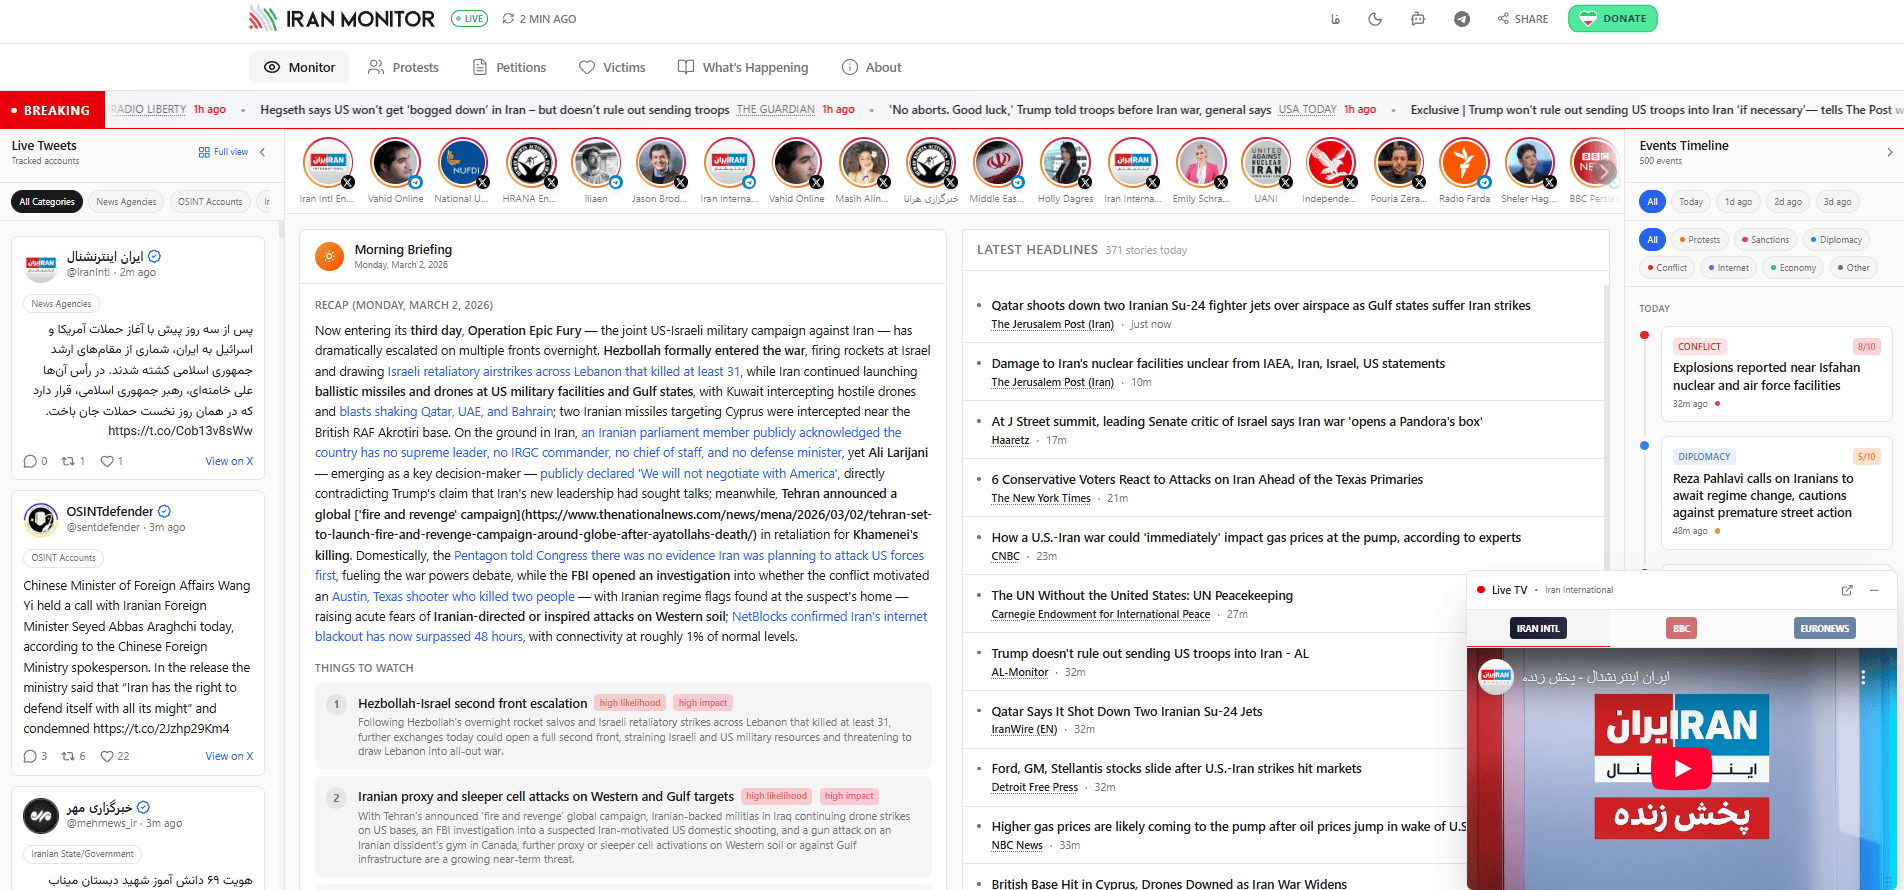
Task: Select the IRAN INTL Live TV channel
Action: click(1538, 628)
